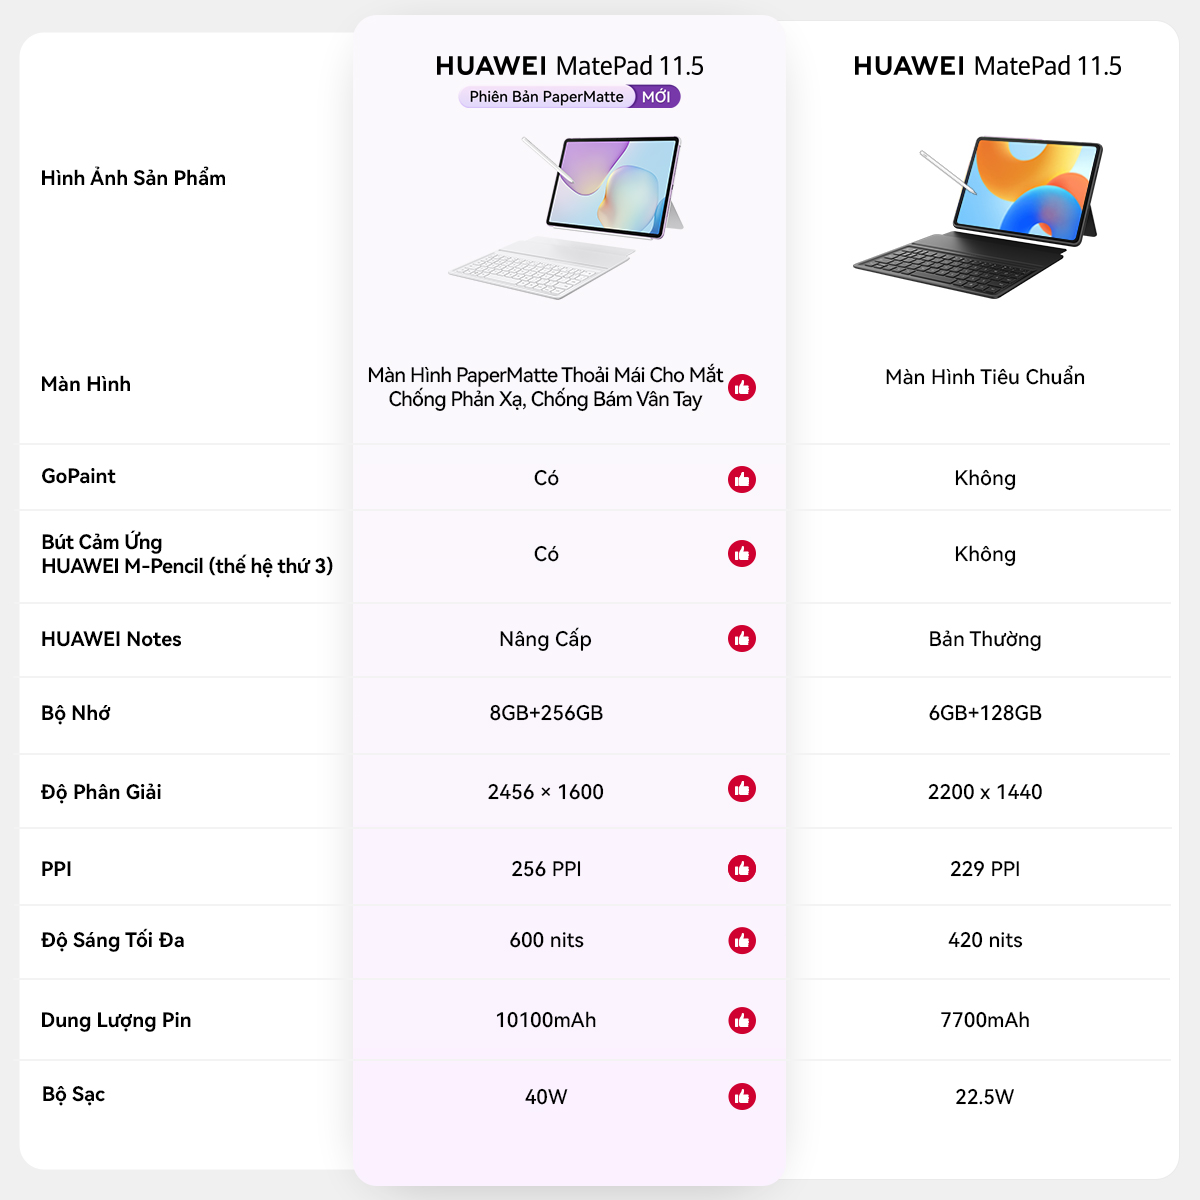The image size is (1200, 1200).
Task: Click thumbs-up icon next to Nâng Cấp
Action: pyautogui.click(x=742, y=638)
